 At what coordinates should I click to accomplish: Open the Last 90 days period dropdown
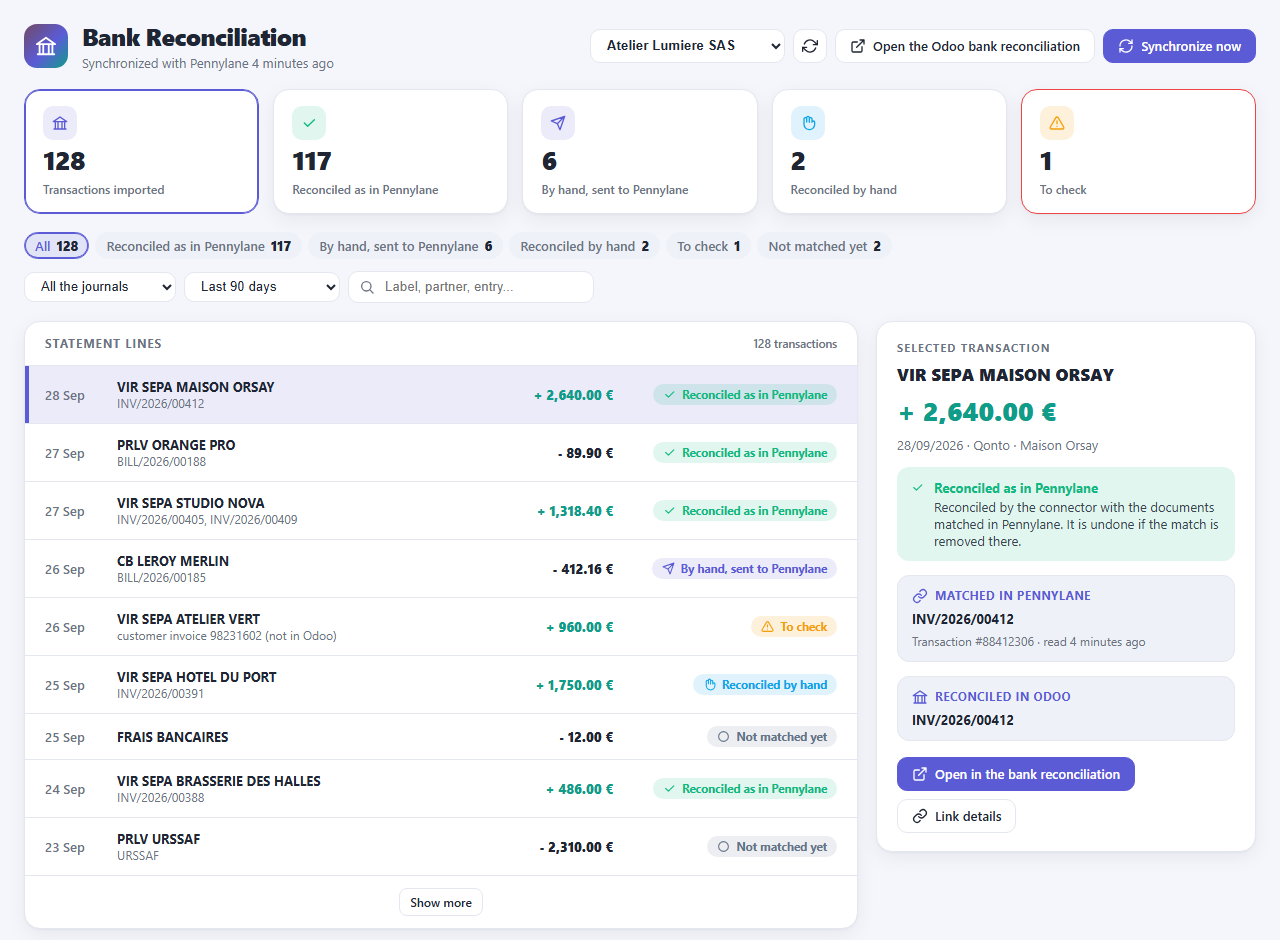point(262,287)
